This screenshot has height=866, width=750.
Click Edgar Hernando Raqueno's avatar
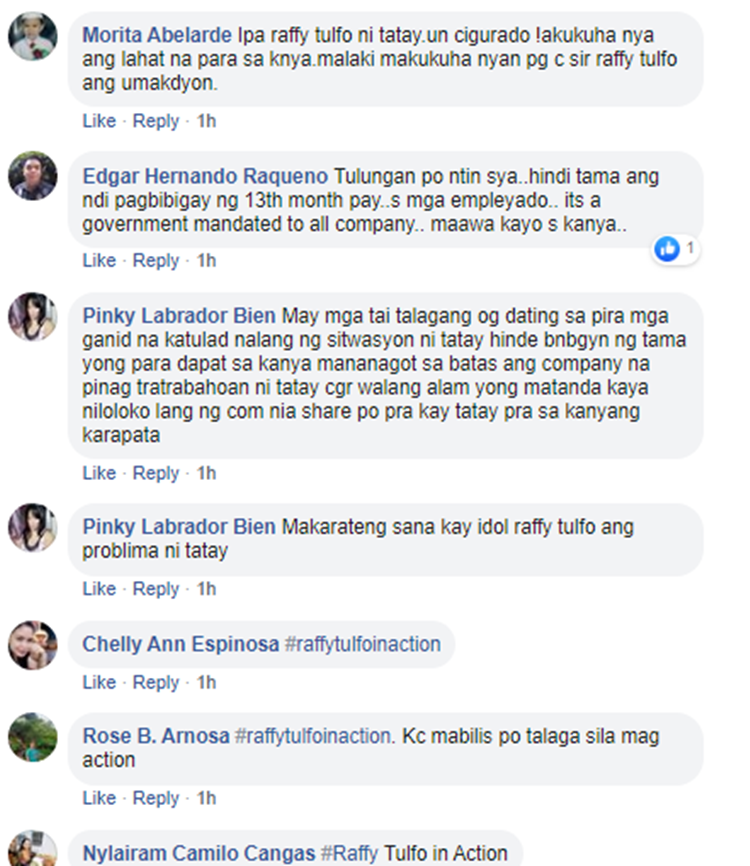tap(33, 176)
